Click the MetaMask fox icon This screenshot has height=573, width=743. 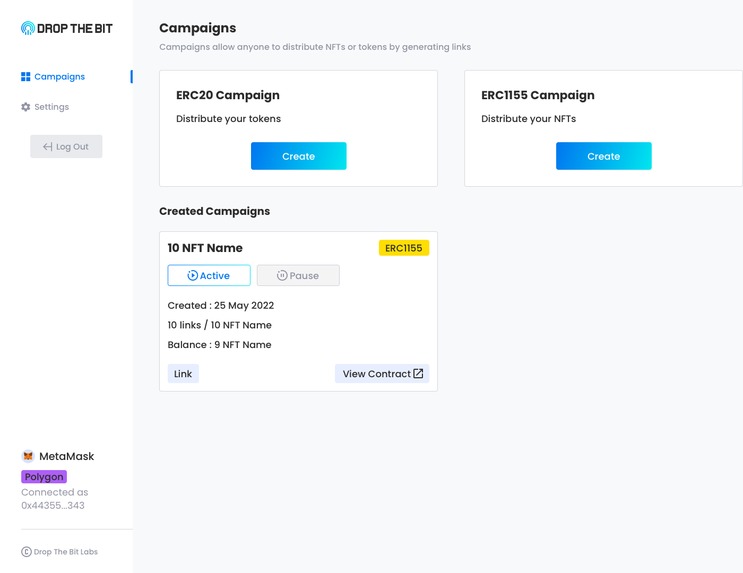(x=28, y=456)
